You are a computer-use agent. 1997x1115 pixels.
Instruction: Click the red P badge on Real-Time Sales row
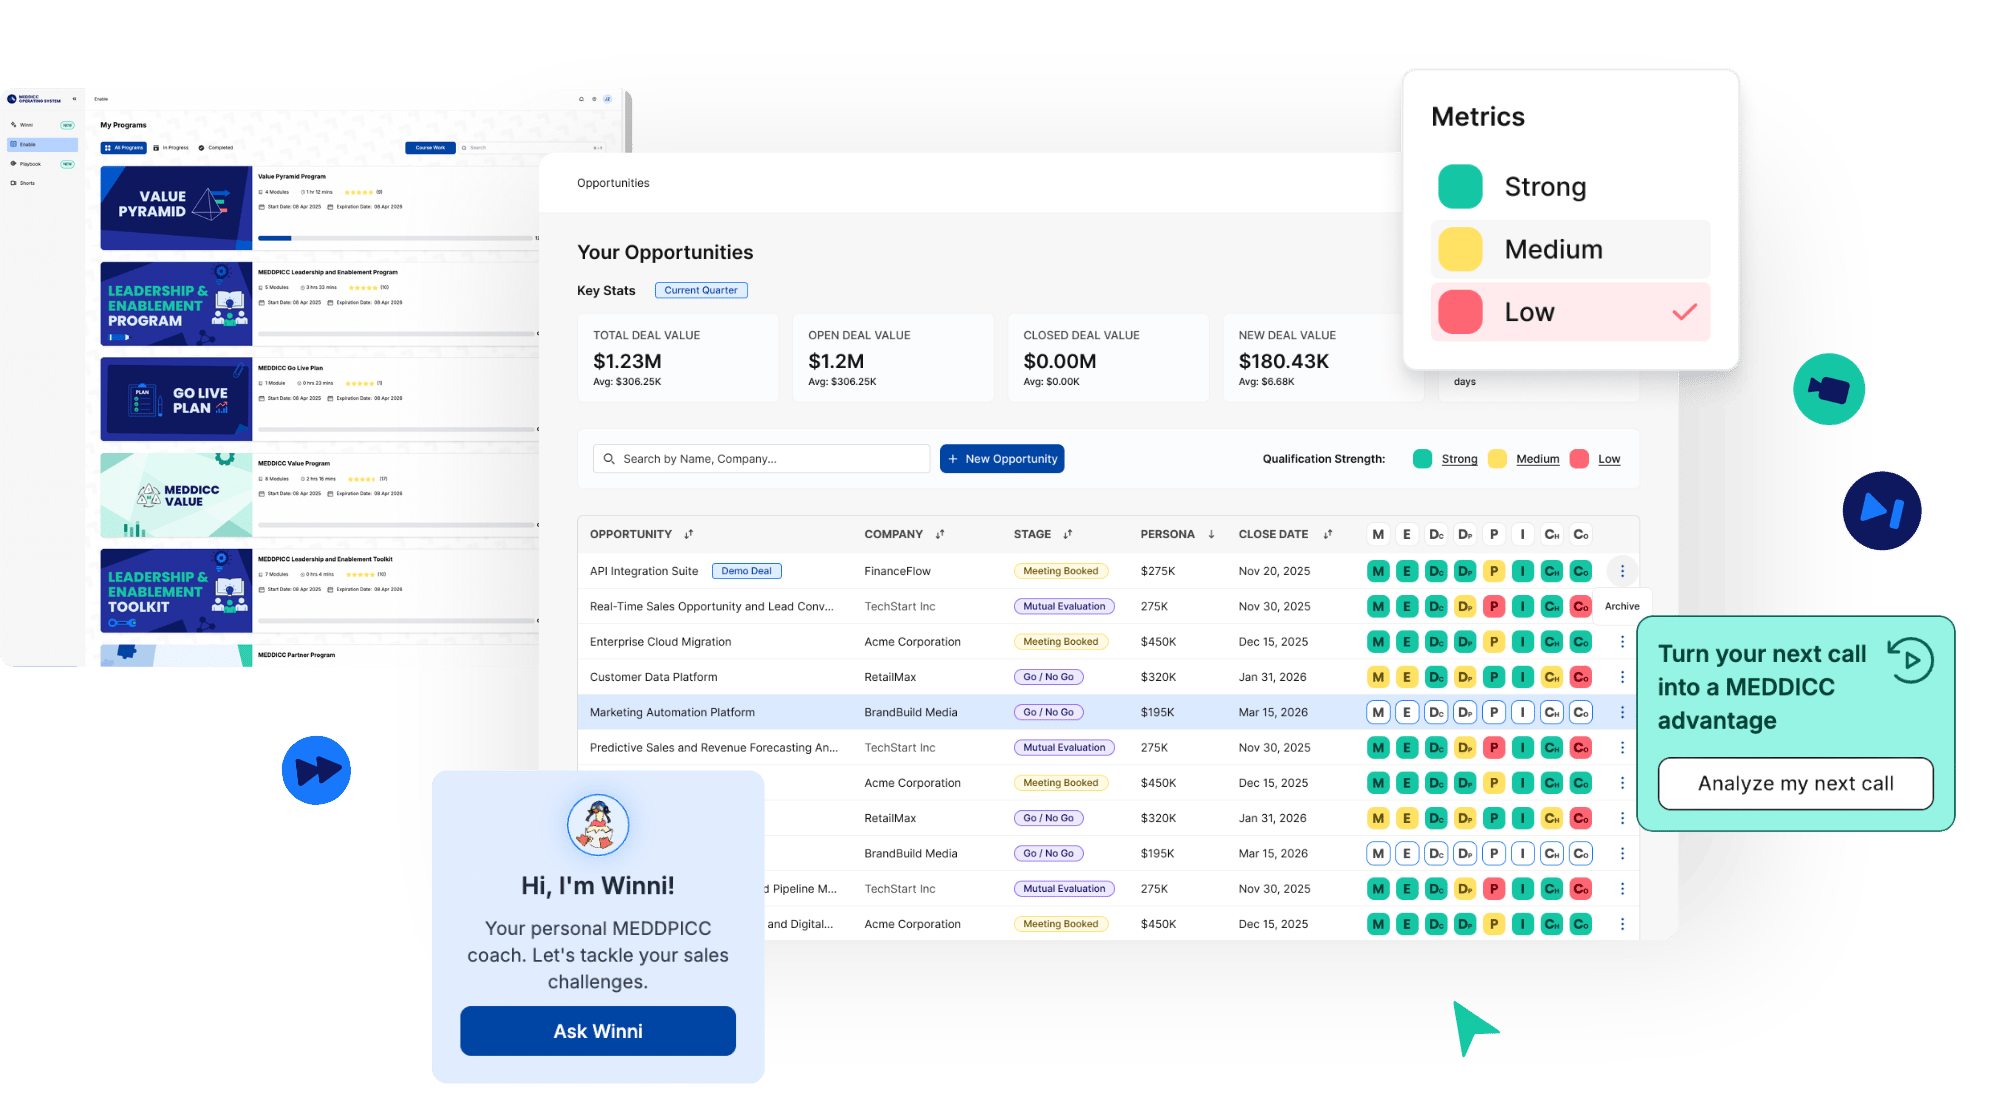[1494, 606]
